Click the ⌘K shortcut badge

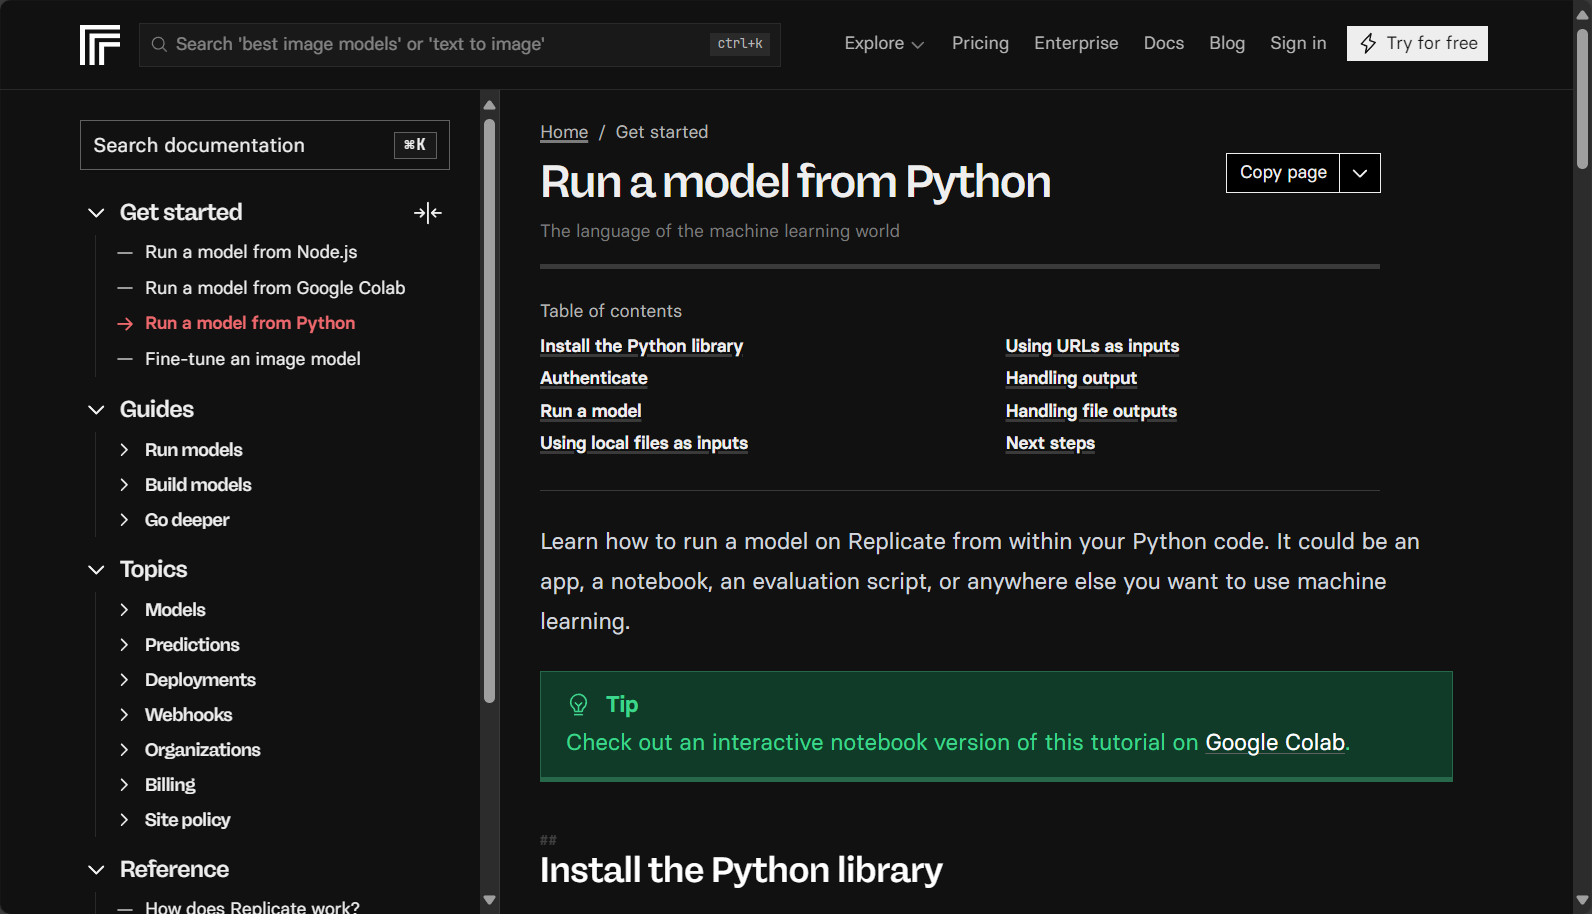pos(415,145)
